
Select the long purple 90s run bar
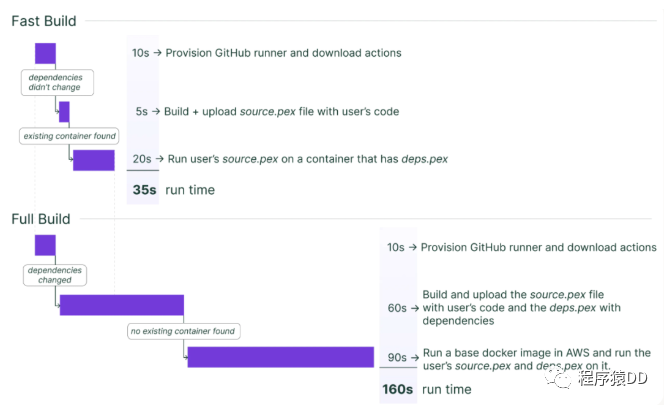pos(281,357)
